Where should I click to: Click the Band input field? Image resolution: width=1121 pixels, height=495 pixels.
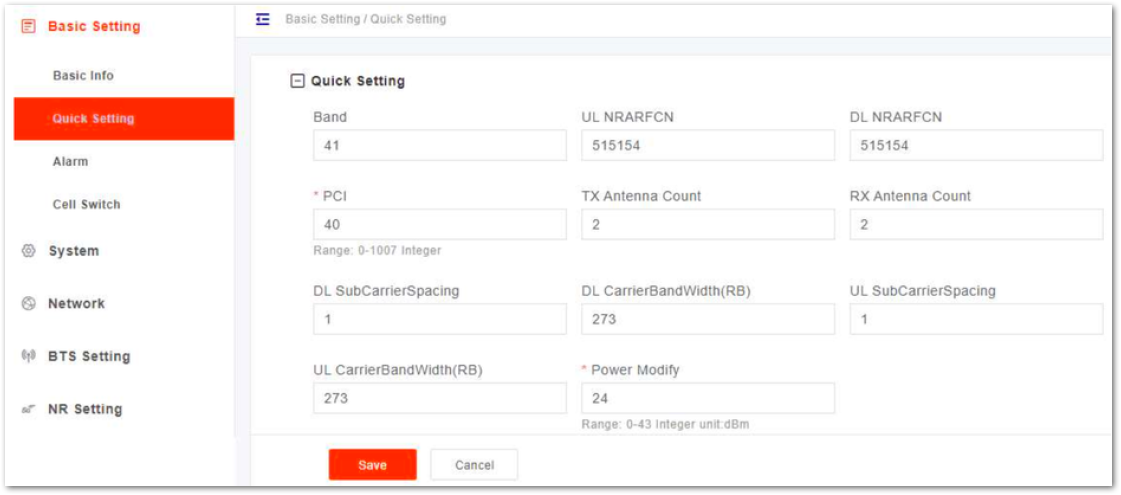point(440,145)
